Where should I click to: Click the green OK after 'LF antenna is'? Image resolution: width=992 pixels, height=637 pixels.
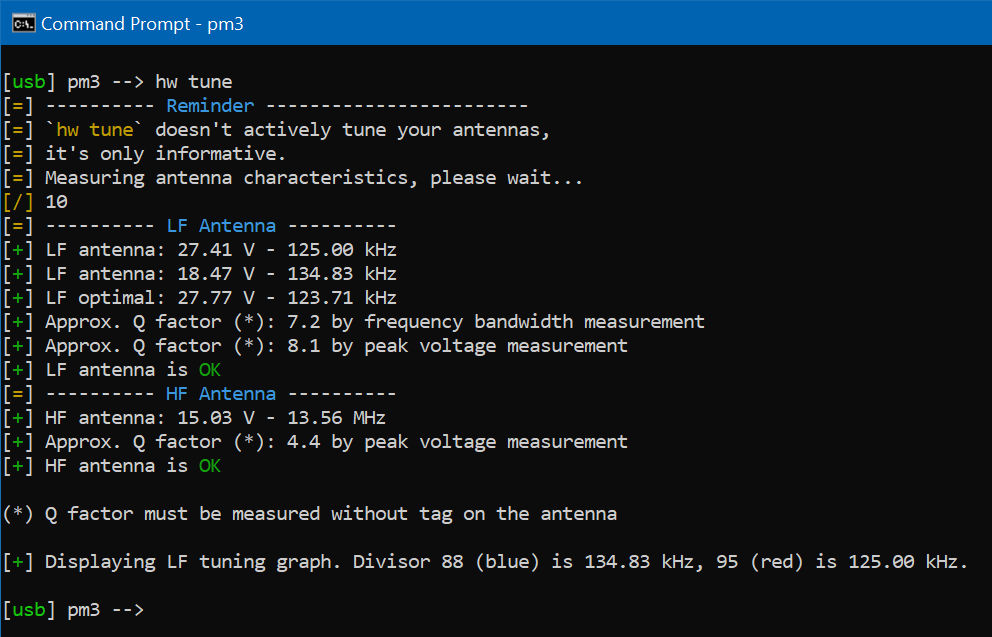[x=209, y=370]
